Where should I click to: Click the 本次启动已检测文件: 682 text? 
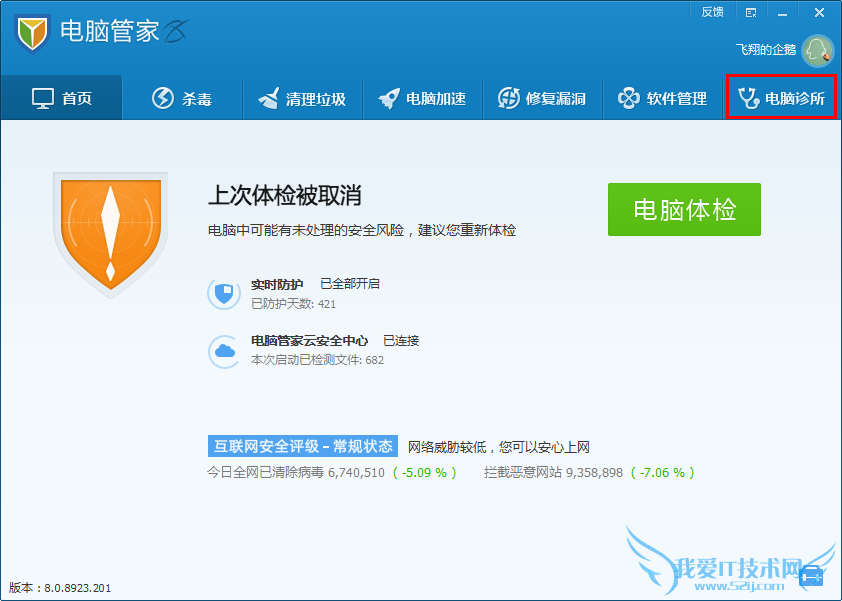pyautogui.click(x=317, y=360)
